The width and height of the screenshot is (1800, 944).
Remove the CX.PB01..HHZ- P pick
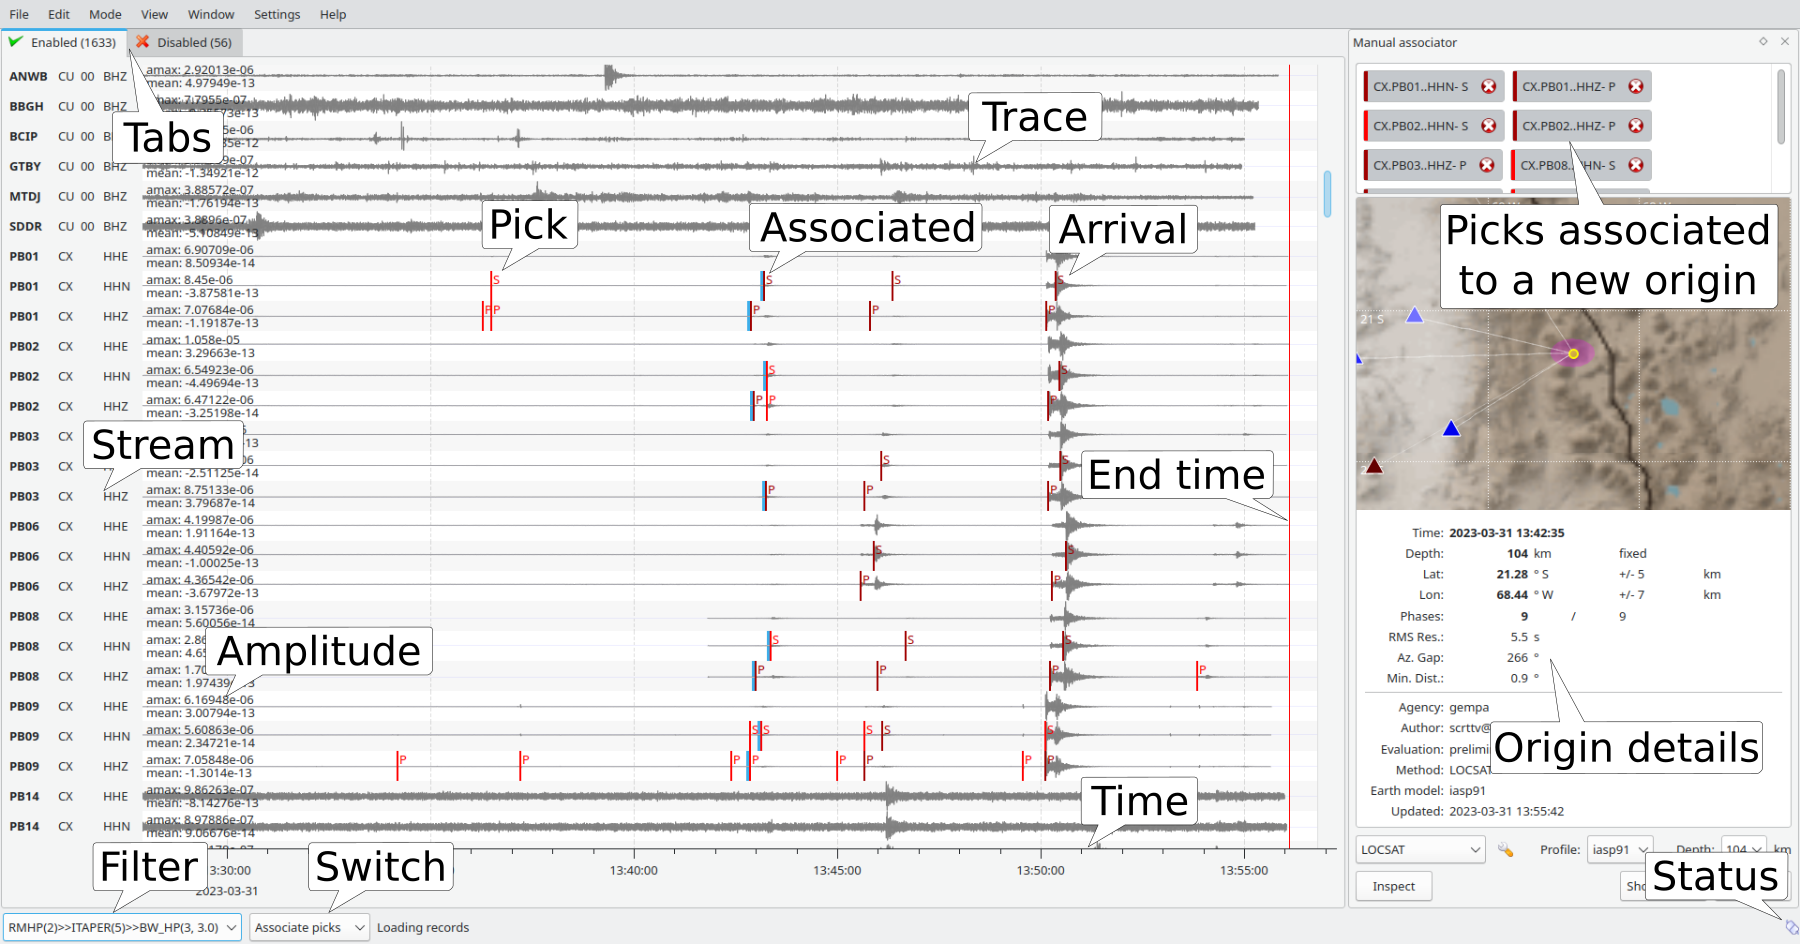(x=1636, y=87)
